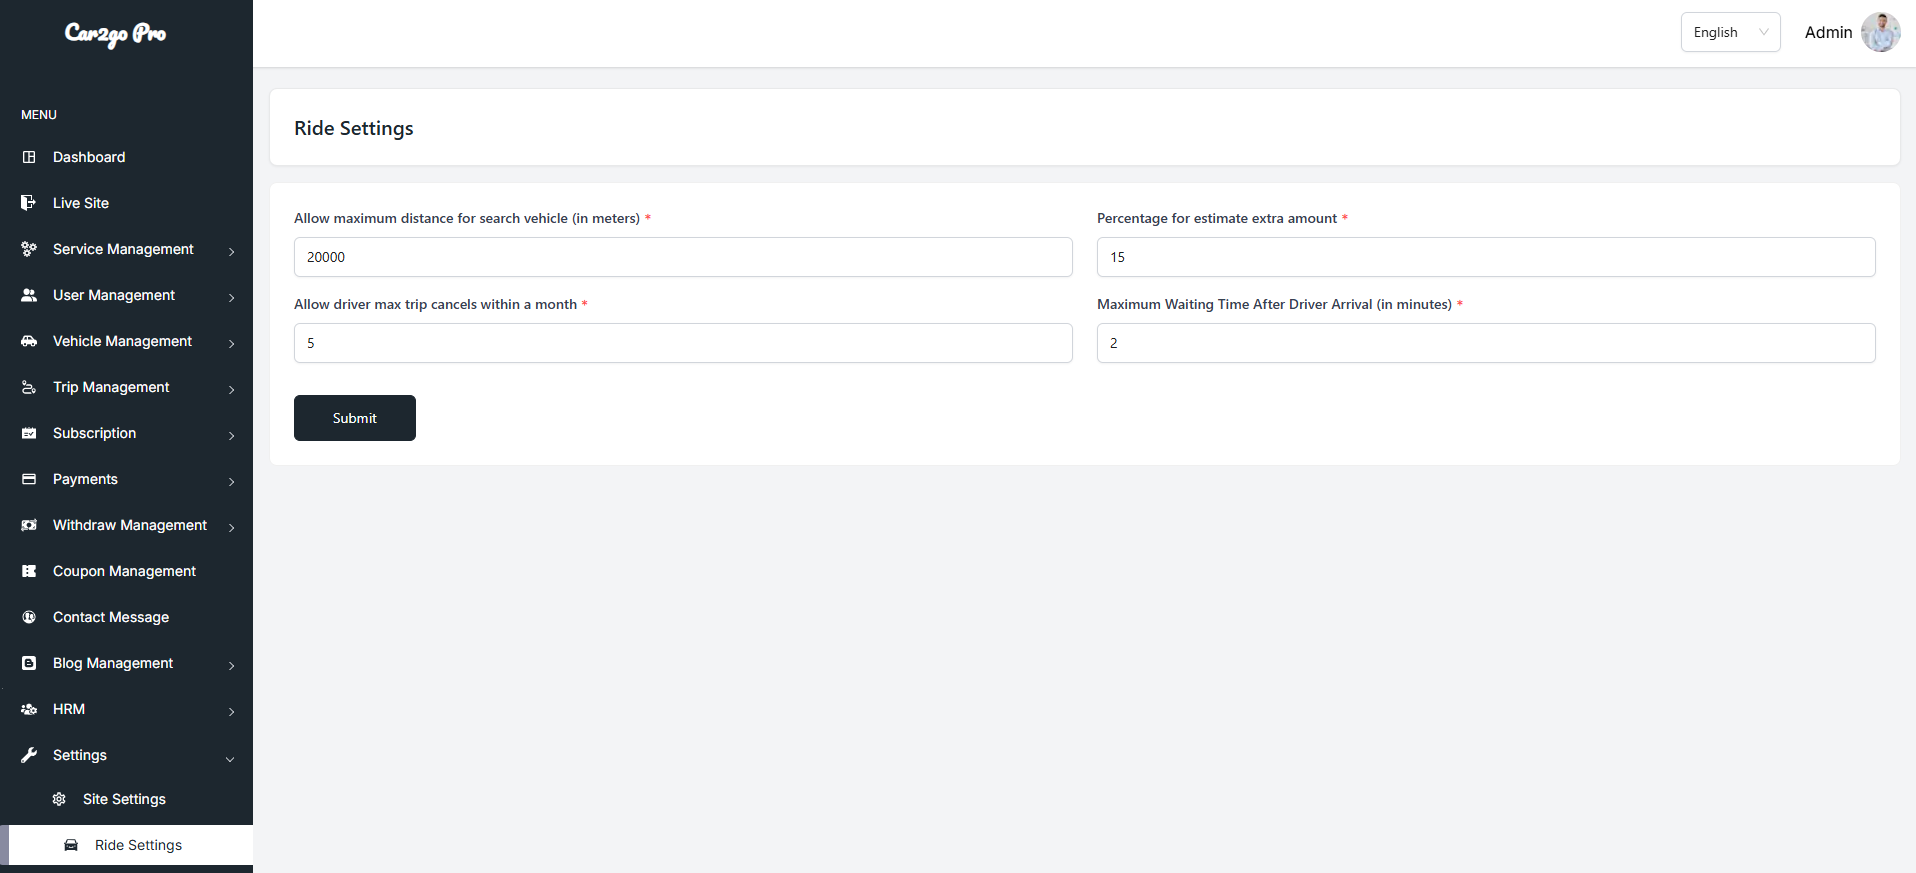Click the User Management people icon

pos(29,295)
